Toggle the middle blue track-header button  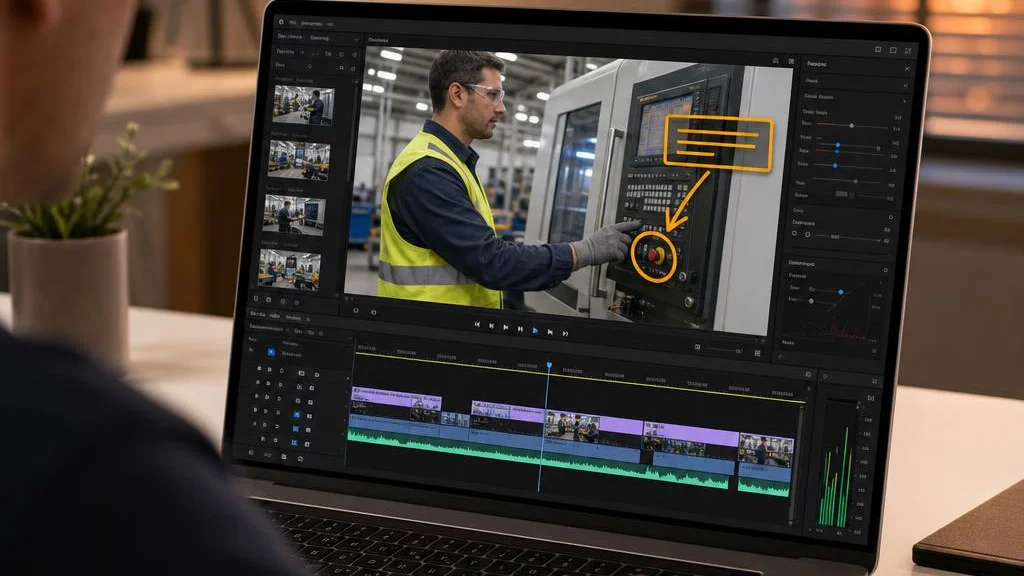click(x=296, y=429)
